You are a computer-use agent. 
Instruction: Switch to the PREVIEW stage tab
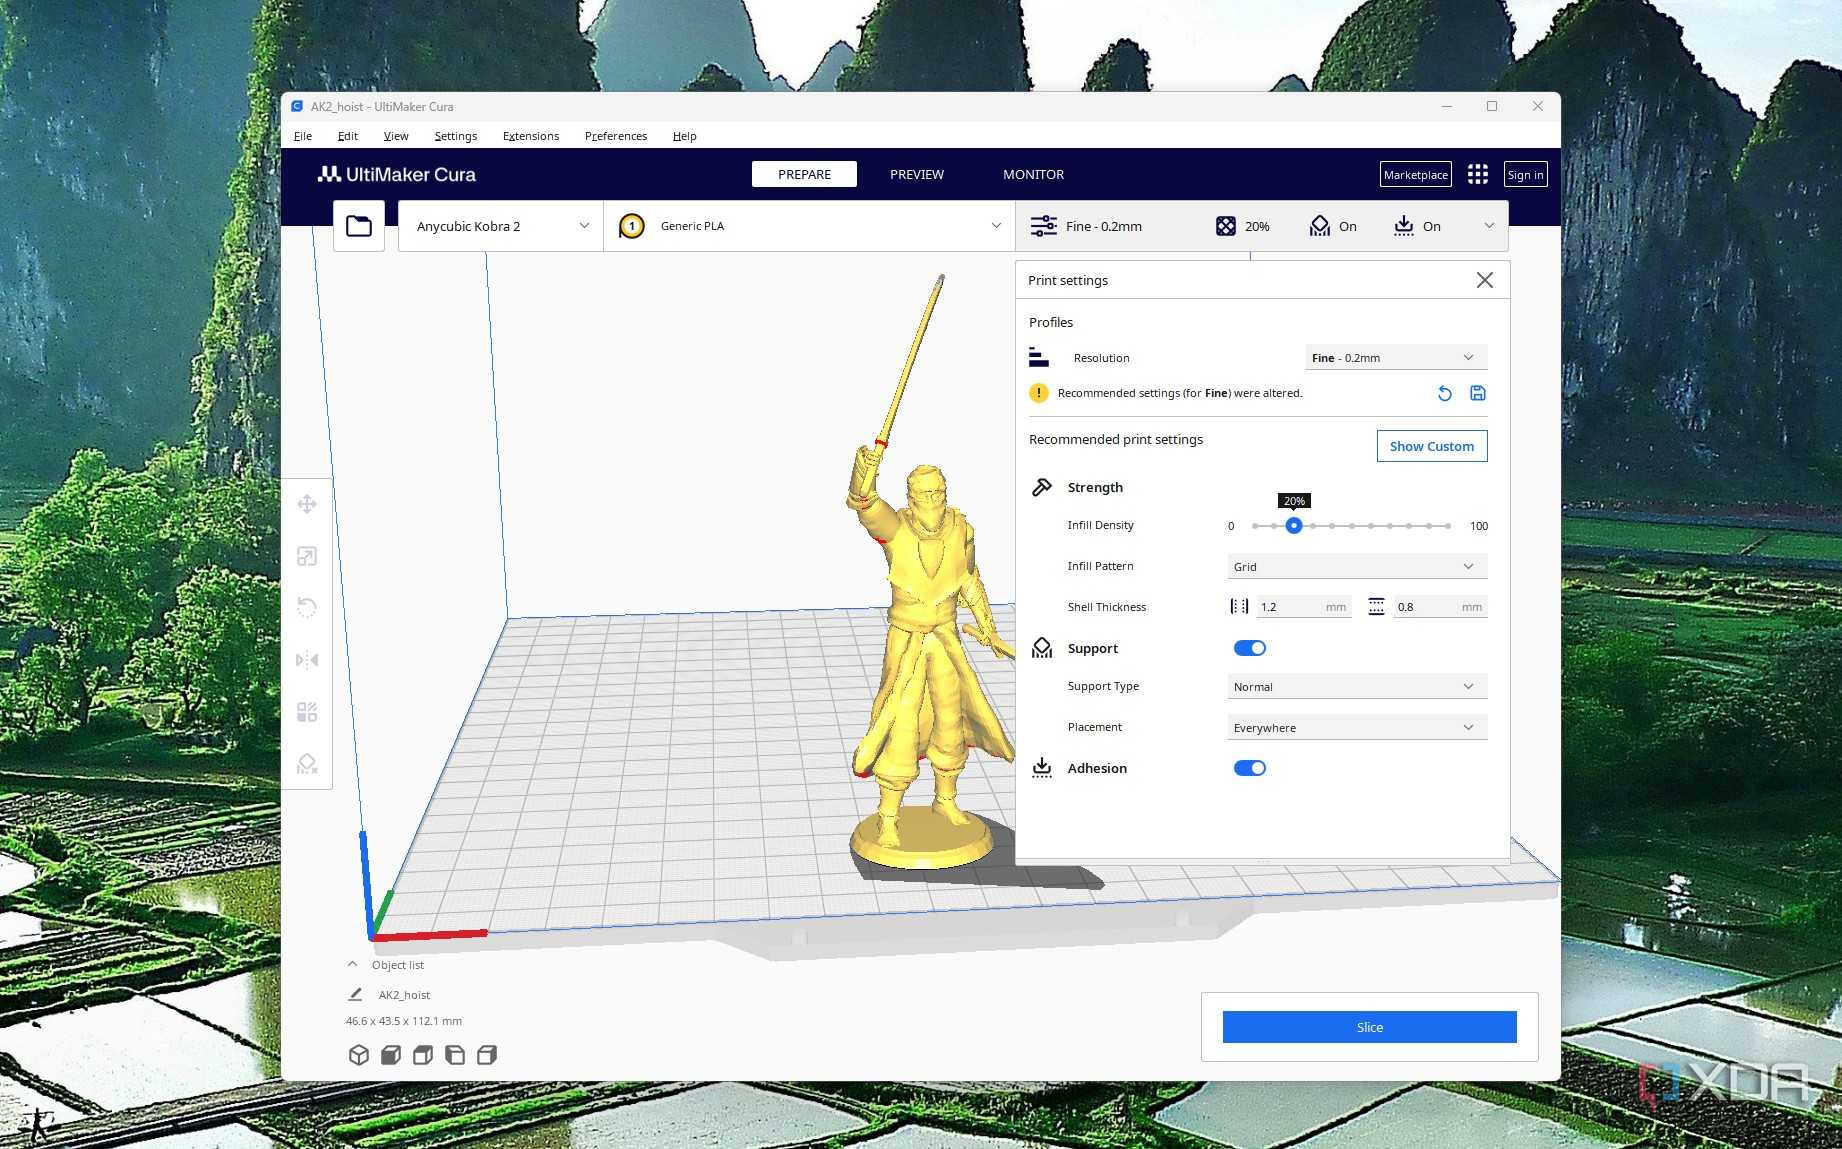(x=917, y=174)
